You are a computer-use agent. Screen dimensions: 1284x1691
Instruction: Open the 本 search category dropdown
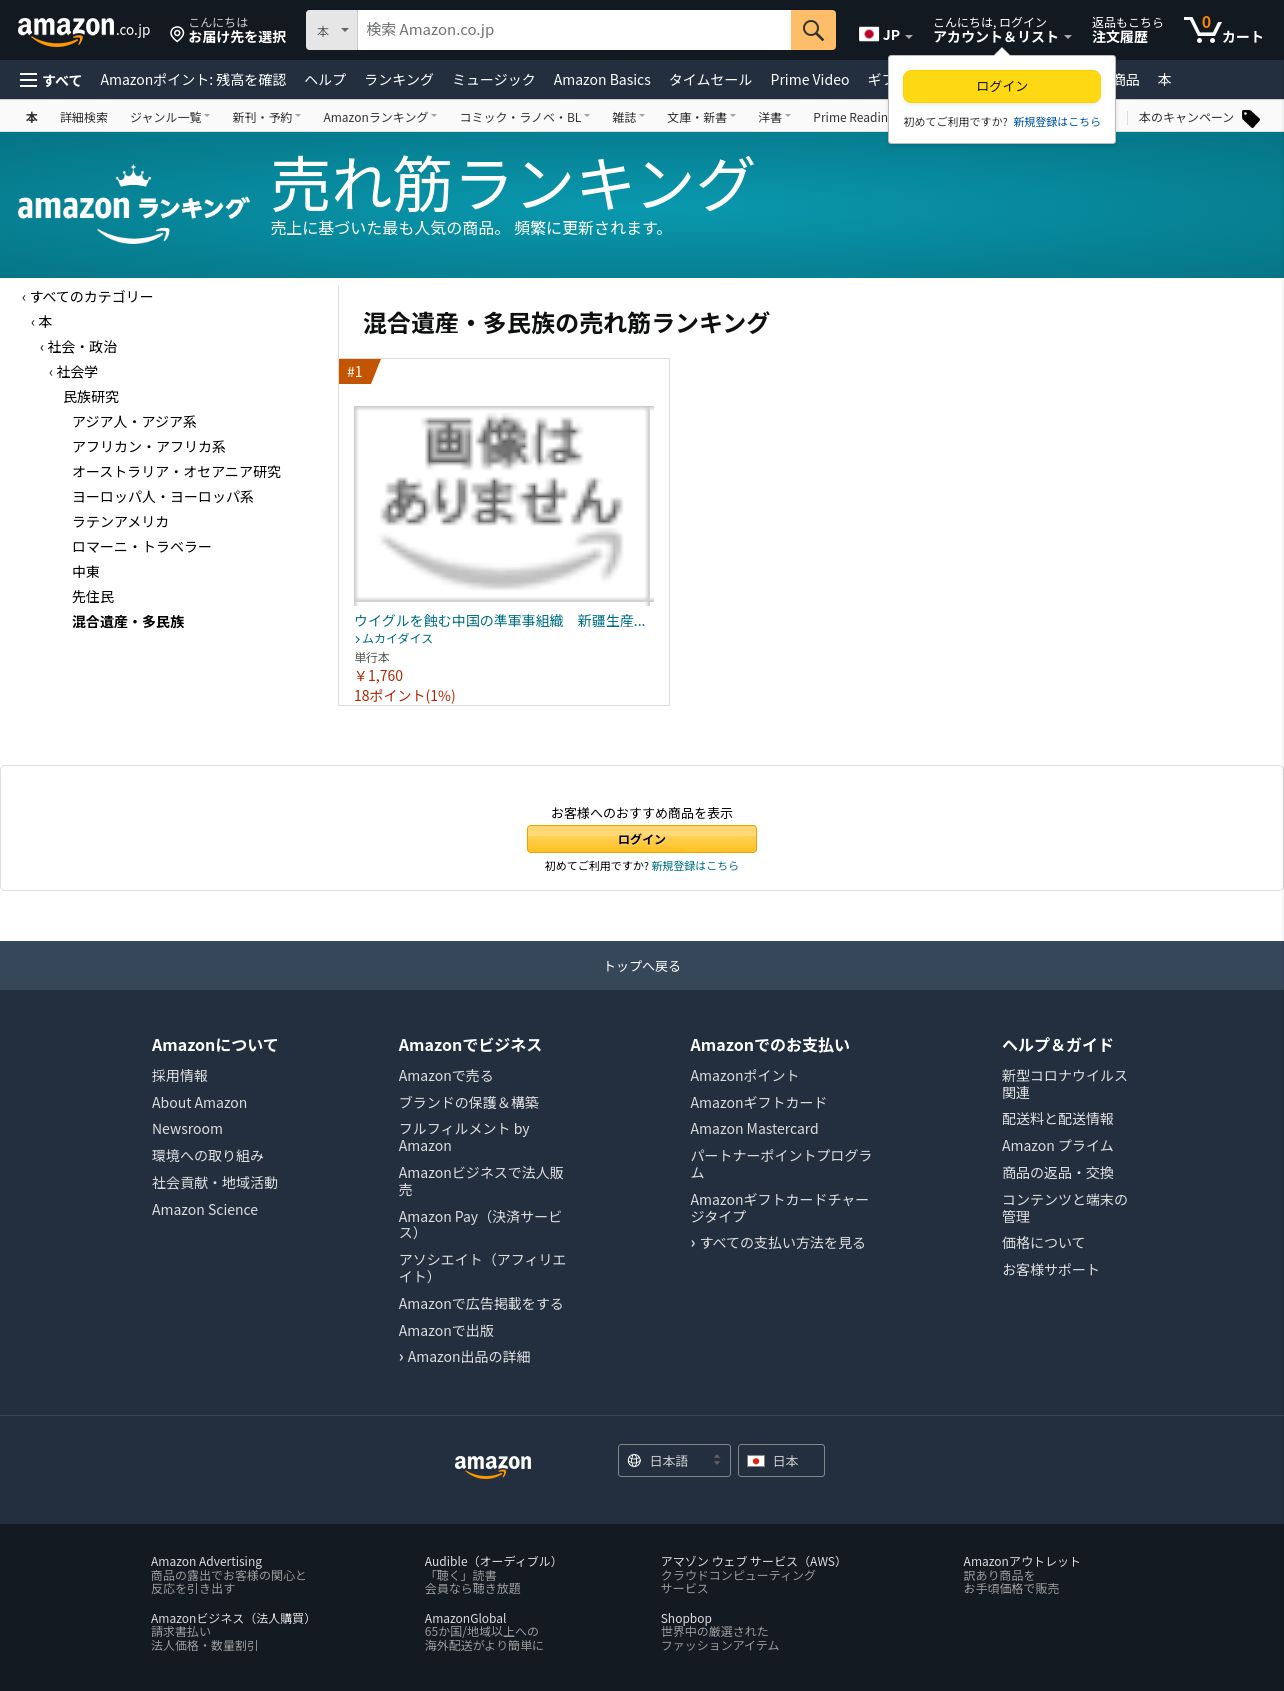(332, 30)
